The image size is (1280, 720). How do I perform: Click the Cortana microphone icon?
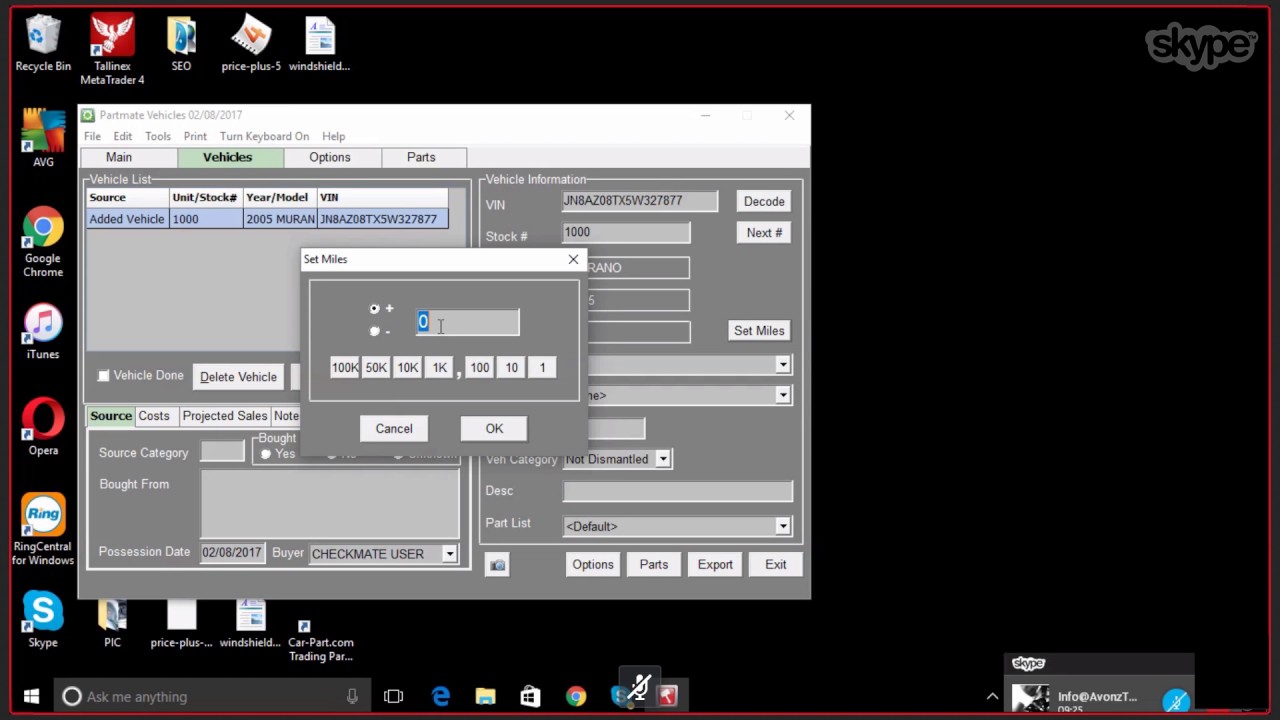coord(352,696)
